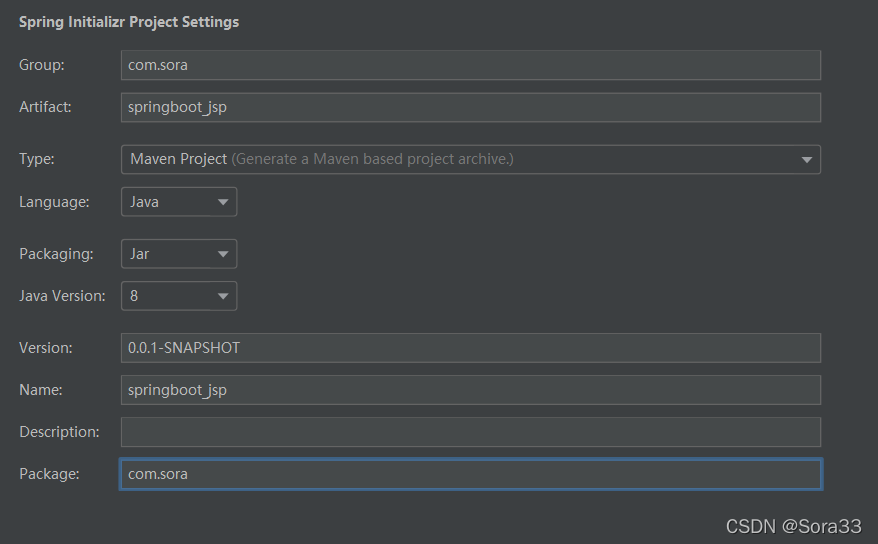
Task: Click the empty Description field
Action: [x=471, y=432]
